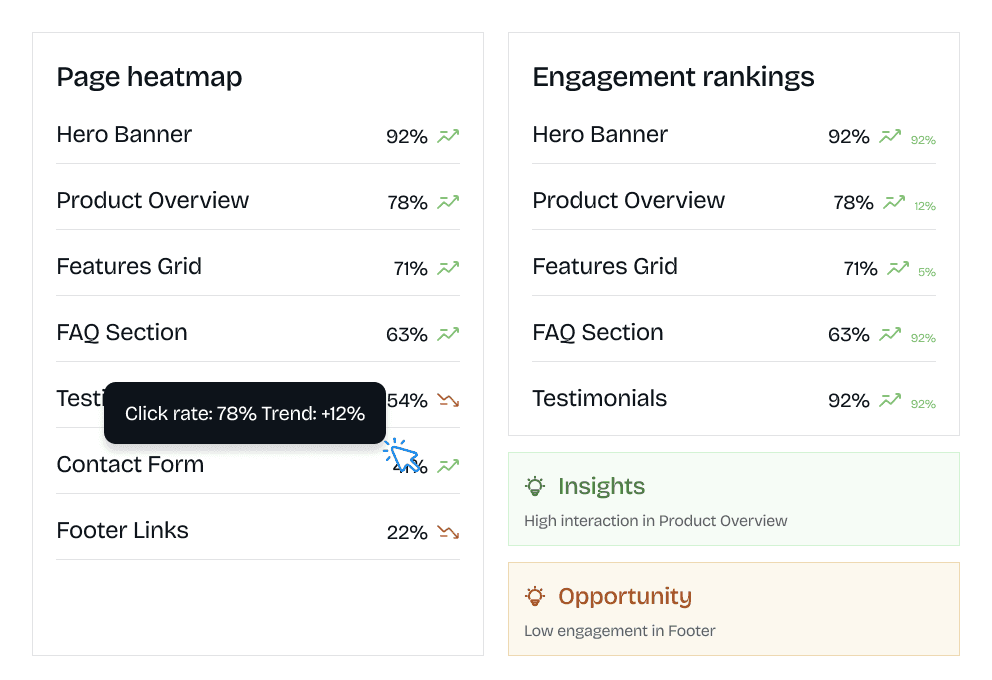Click the Insights heading
This screenshot has width=992, height=680.
(601, 487)
